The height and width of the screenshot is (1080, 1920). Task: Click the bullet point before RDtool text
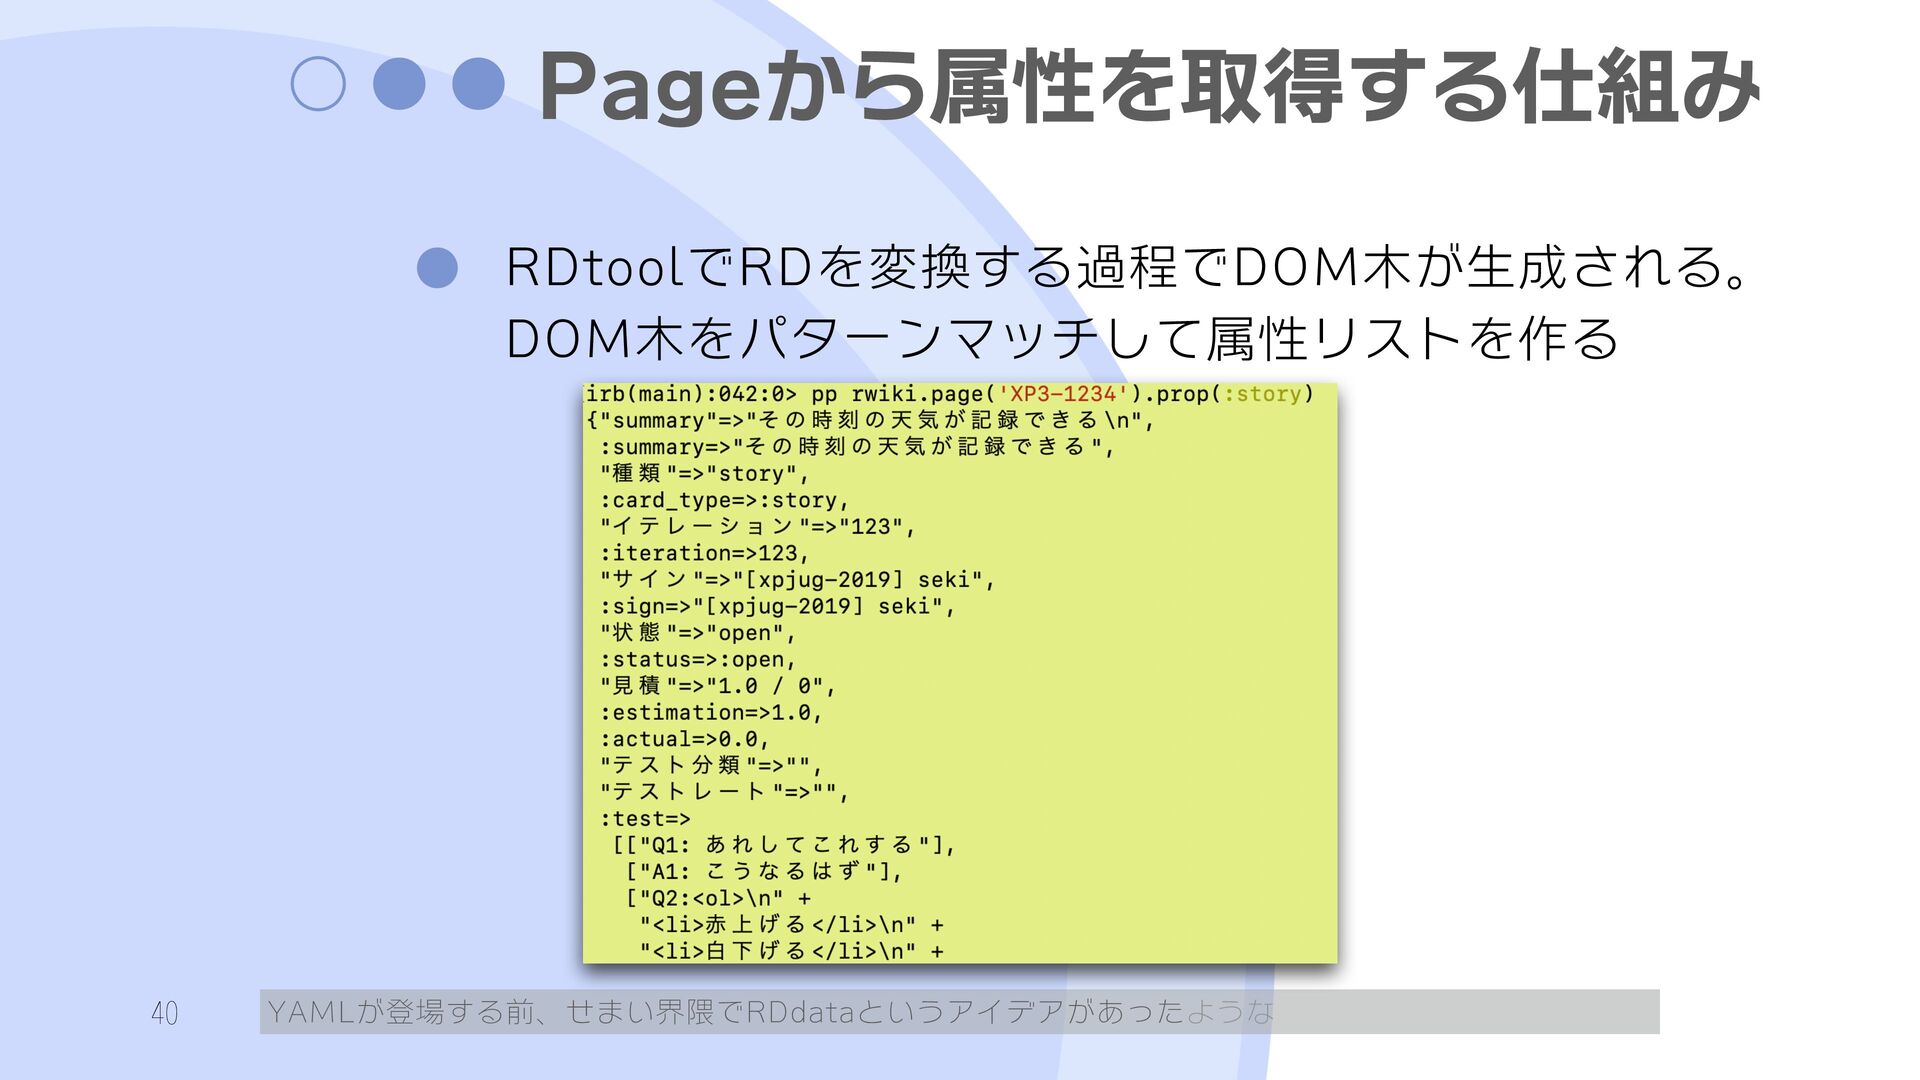pos(437,268)
